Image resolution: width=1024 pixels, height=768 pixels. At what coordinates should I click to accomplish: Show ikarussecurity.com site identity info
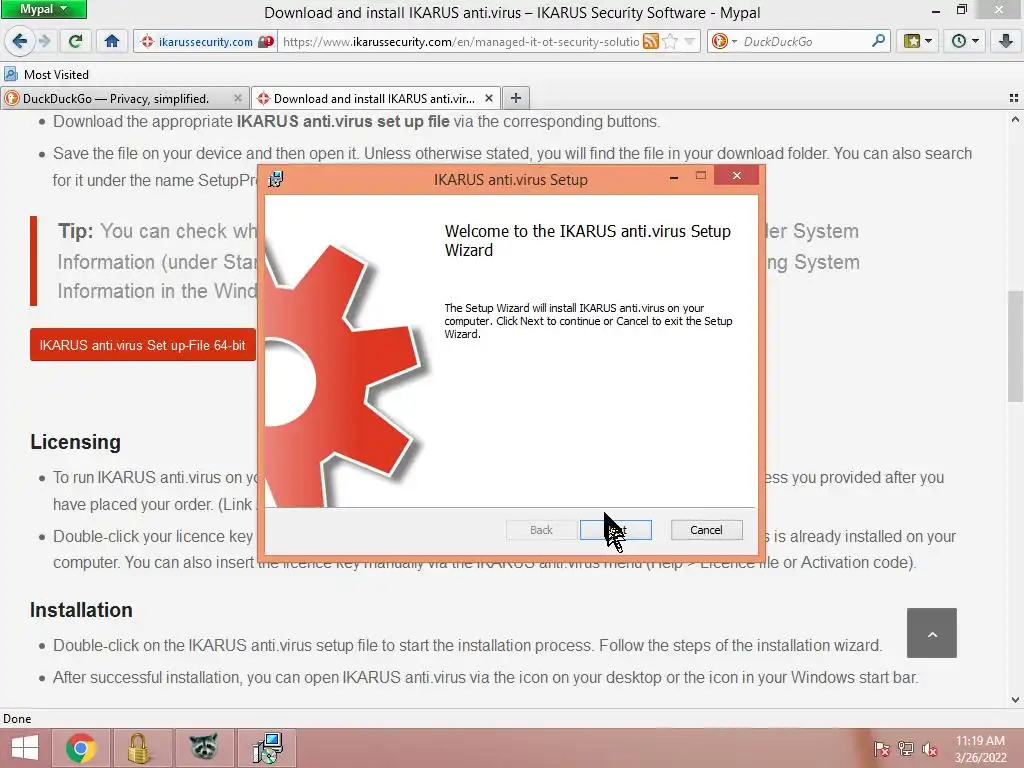click(x=205, y=42)
